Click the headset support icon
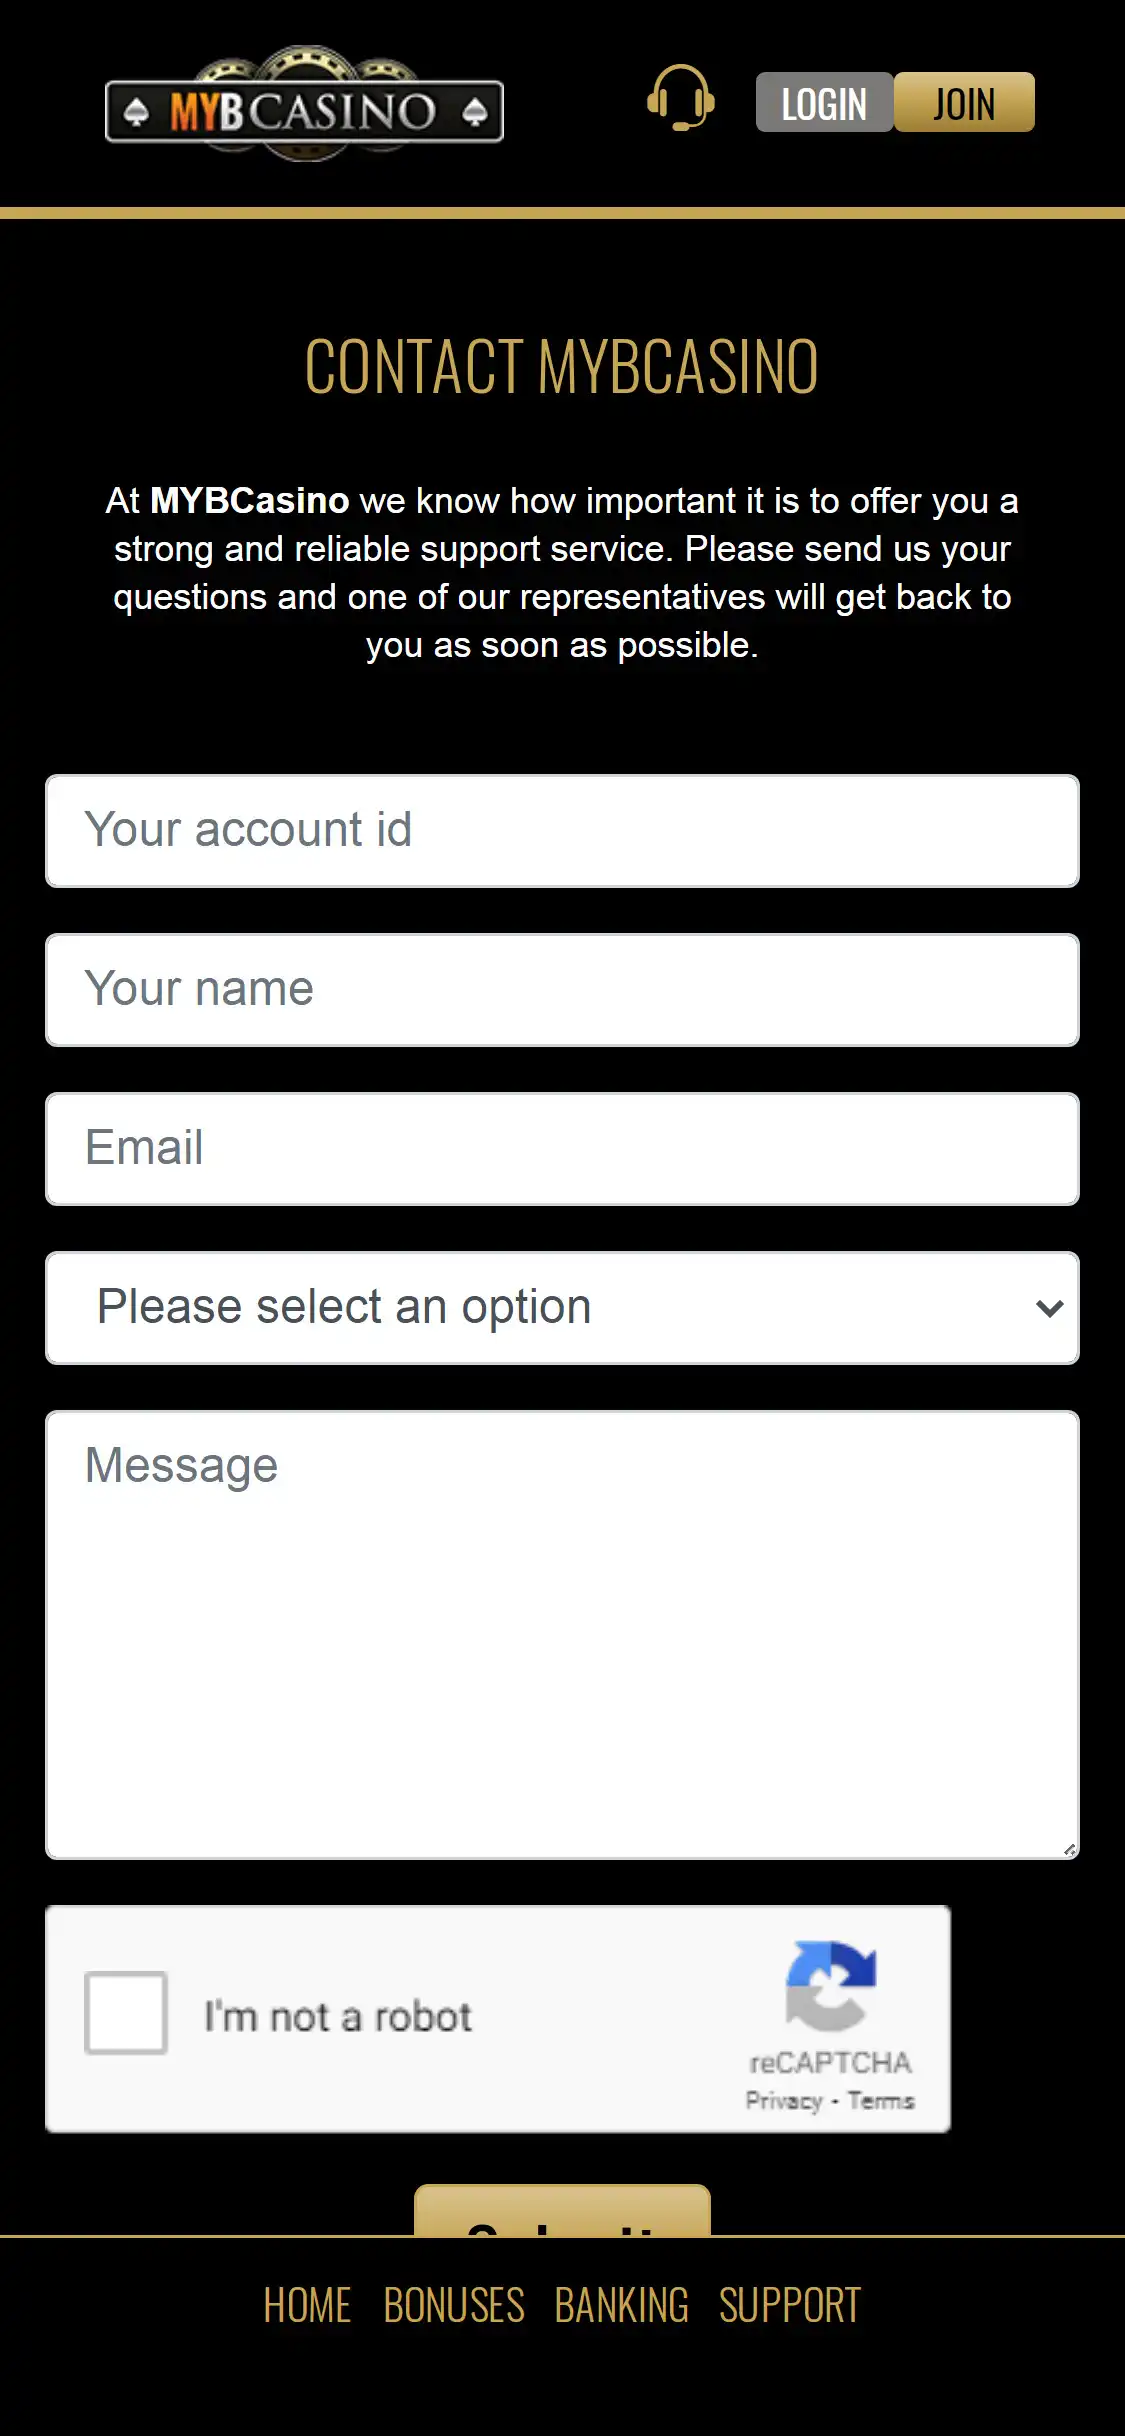The width and height of the screenshot is (1125, 2436). [680, 99]
